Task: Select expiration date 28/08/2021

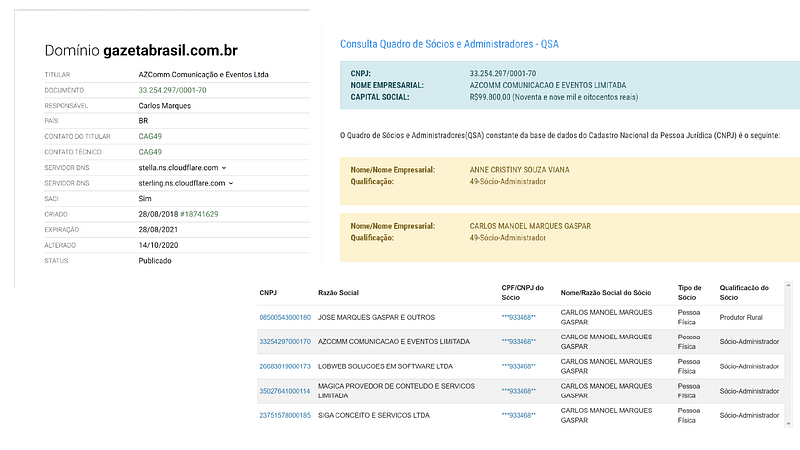Action: (x=158, y=230)
